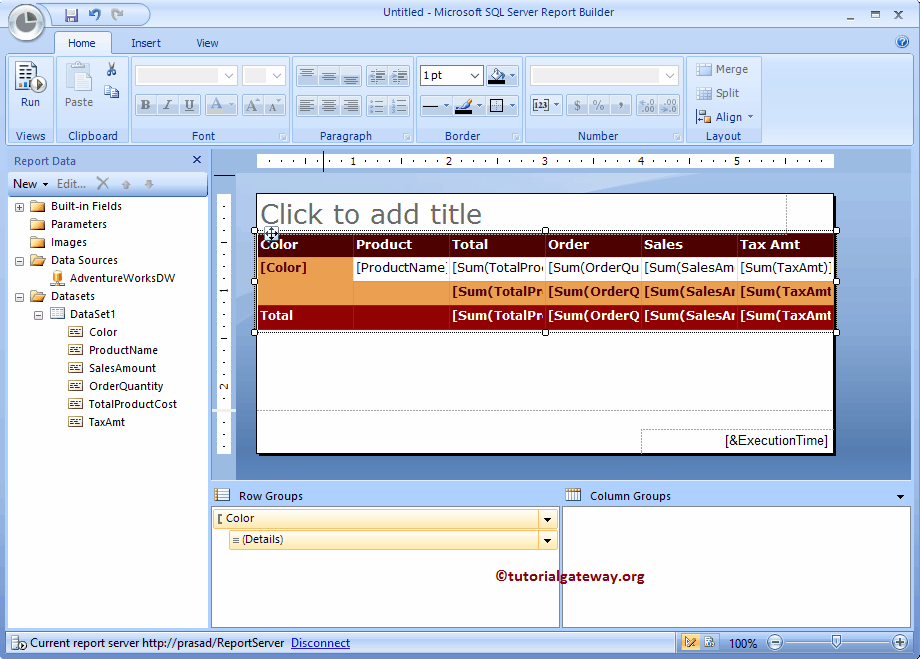
Task: Apply percent number format icon
Action: point(598,104)
